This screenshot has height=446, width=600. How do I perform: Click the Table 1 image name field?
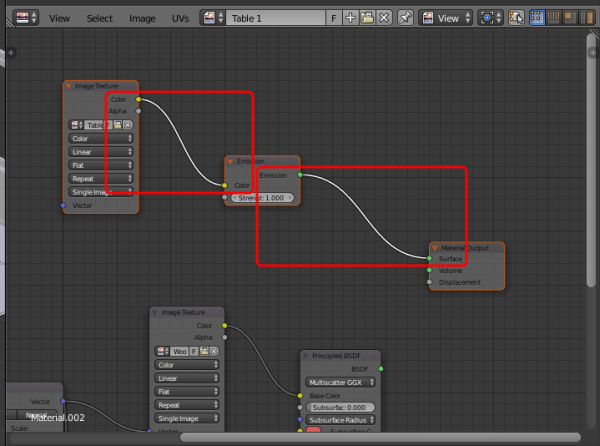tap(275, 18)
